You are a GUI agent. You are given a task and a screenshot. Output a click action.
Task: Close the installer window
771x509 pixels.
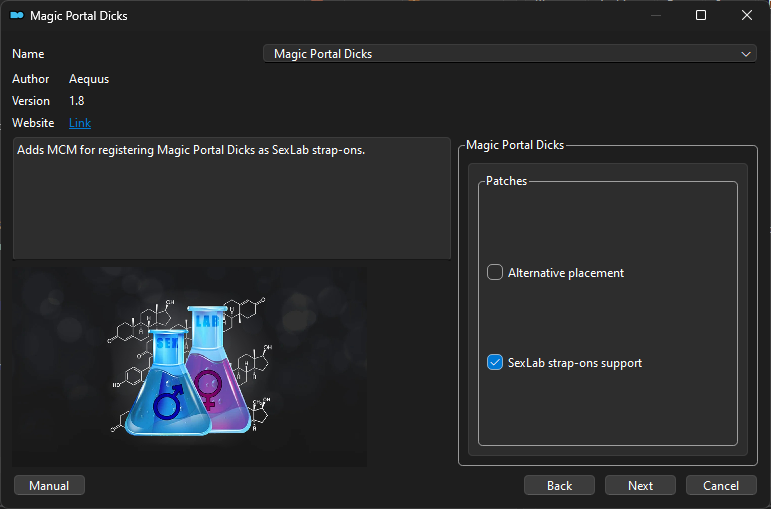(746, 15)
